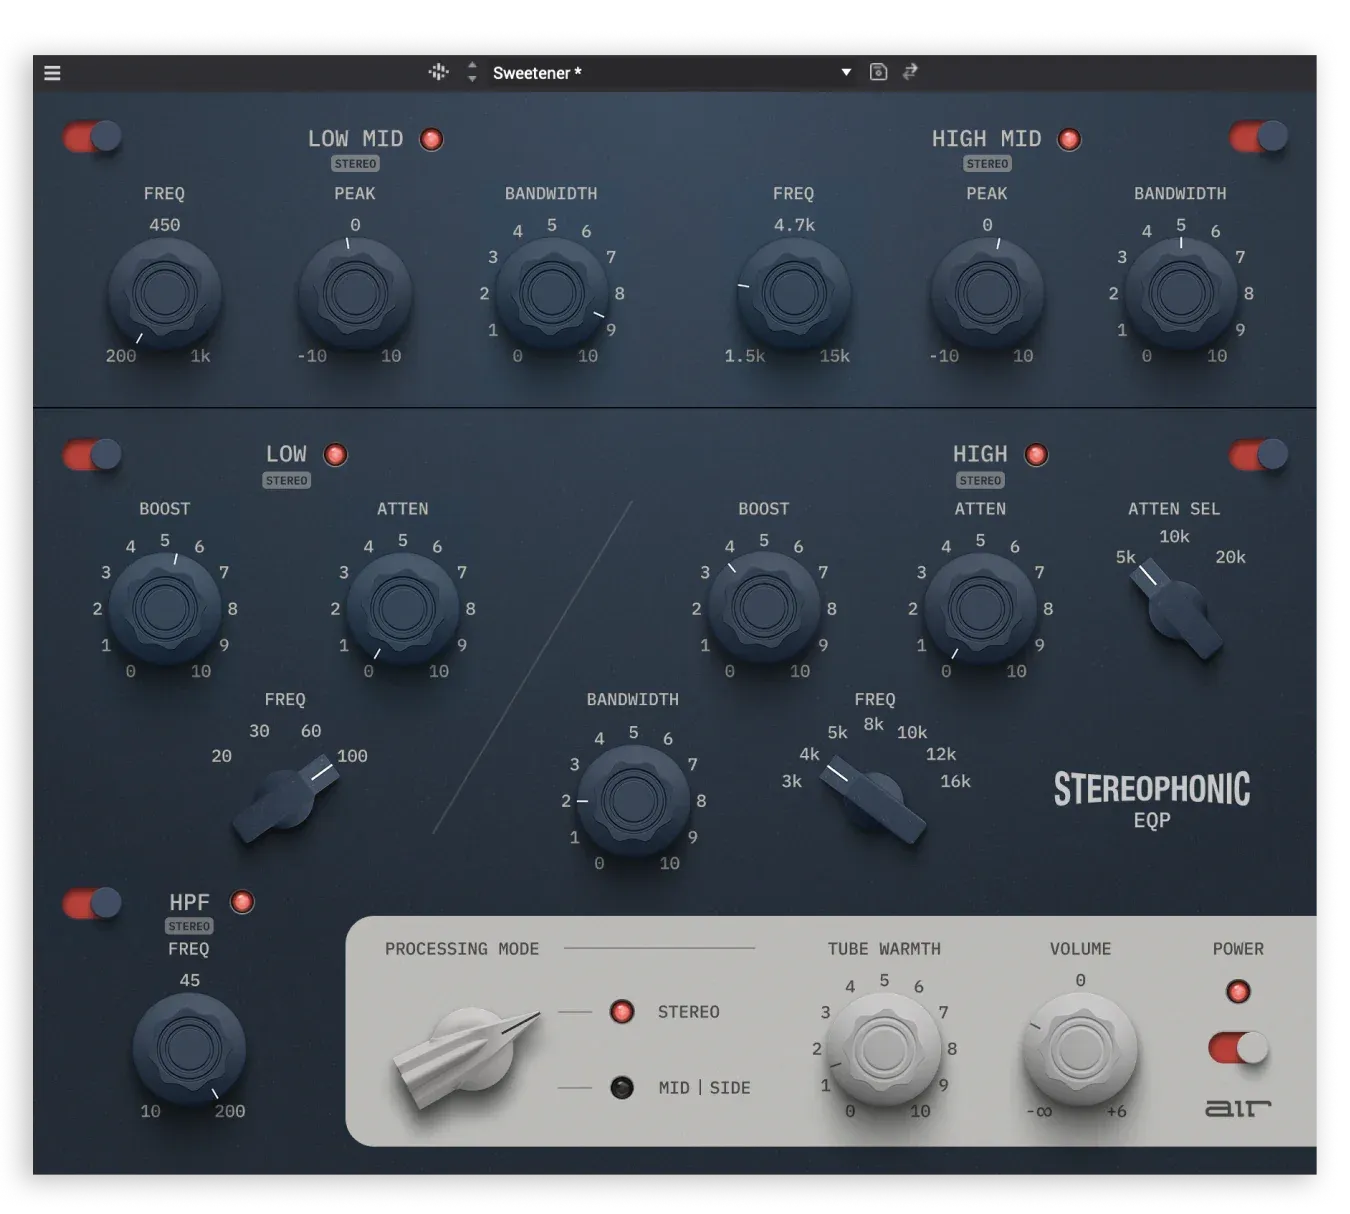Image resolution: width=1350 pixels, height=1214 pixels.
Task: Select 3k on HIGH FREQ selector
Action: click(x=791, y=781)
